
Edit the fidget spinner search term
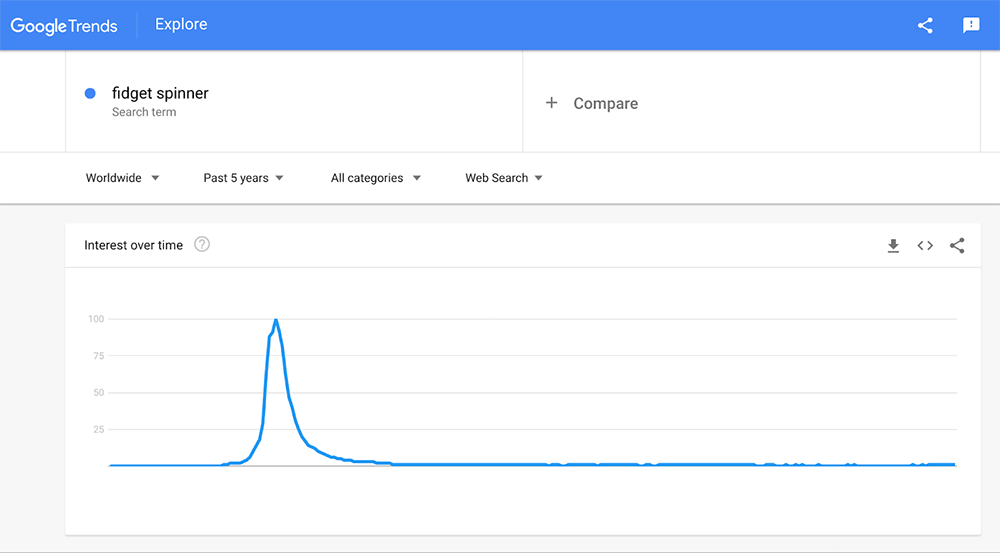click(160, 93)
